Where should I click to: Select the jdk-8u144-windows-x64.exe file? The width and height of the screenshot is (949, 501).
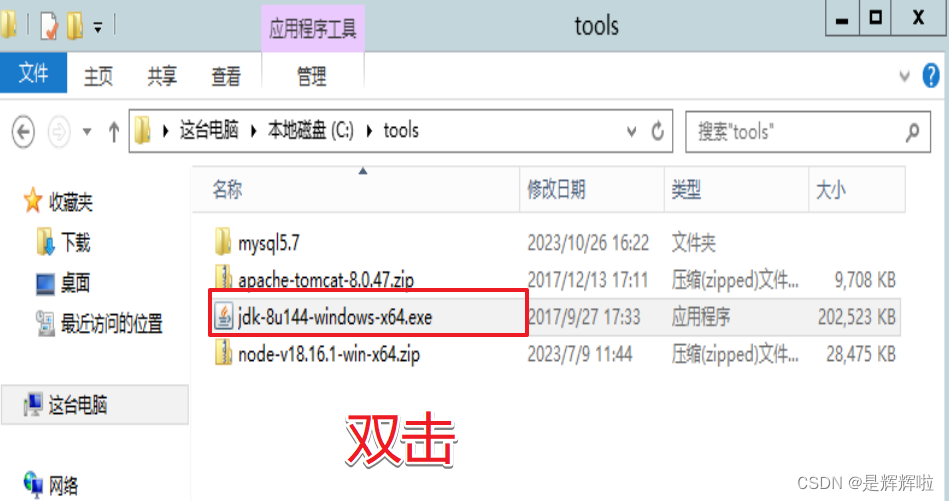(x=367, y=317)
